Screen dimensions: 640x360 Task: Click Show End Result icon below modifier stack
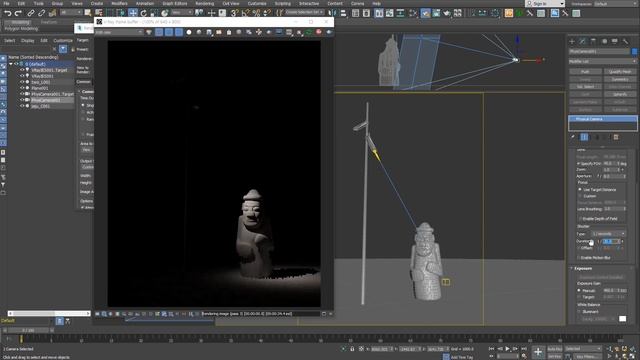point(584,137)
